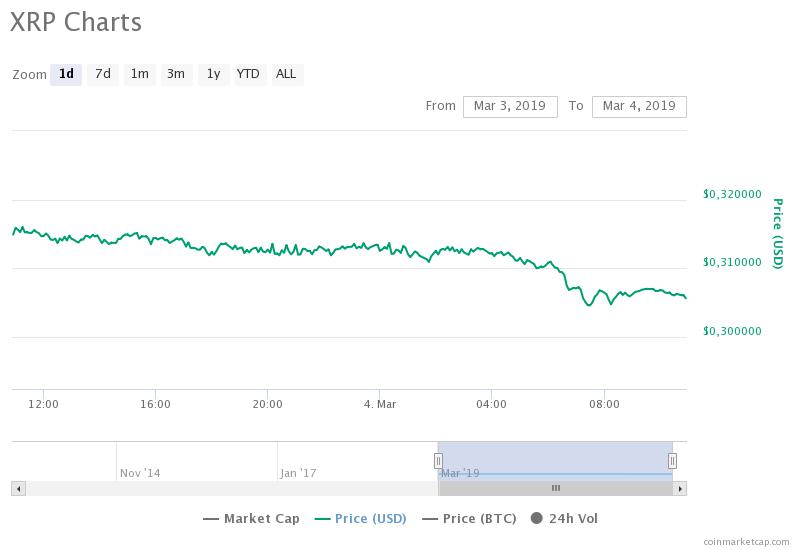Viewport: 800px width, 550px height.
Task: Click the navigator scrollbar thumb grip
Action: click(x=556, y=488)
